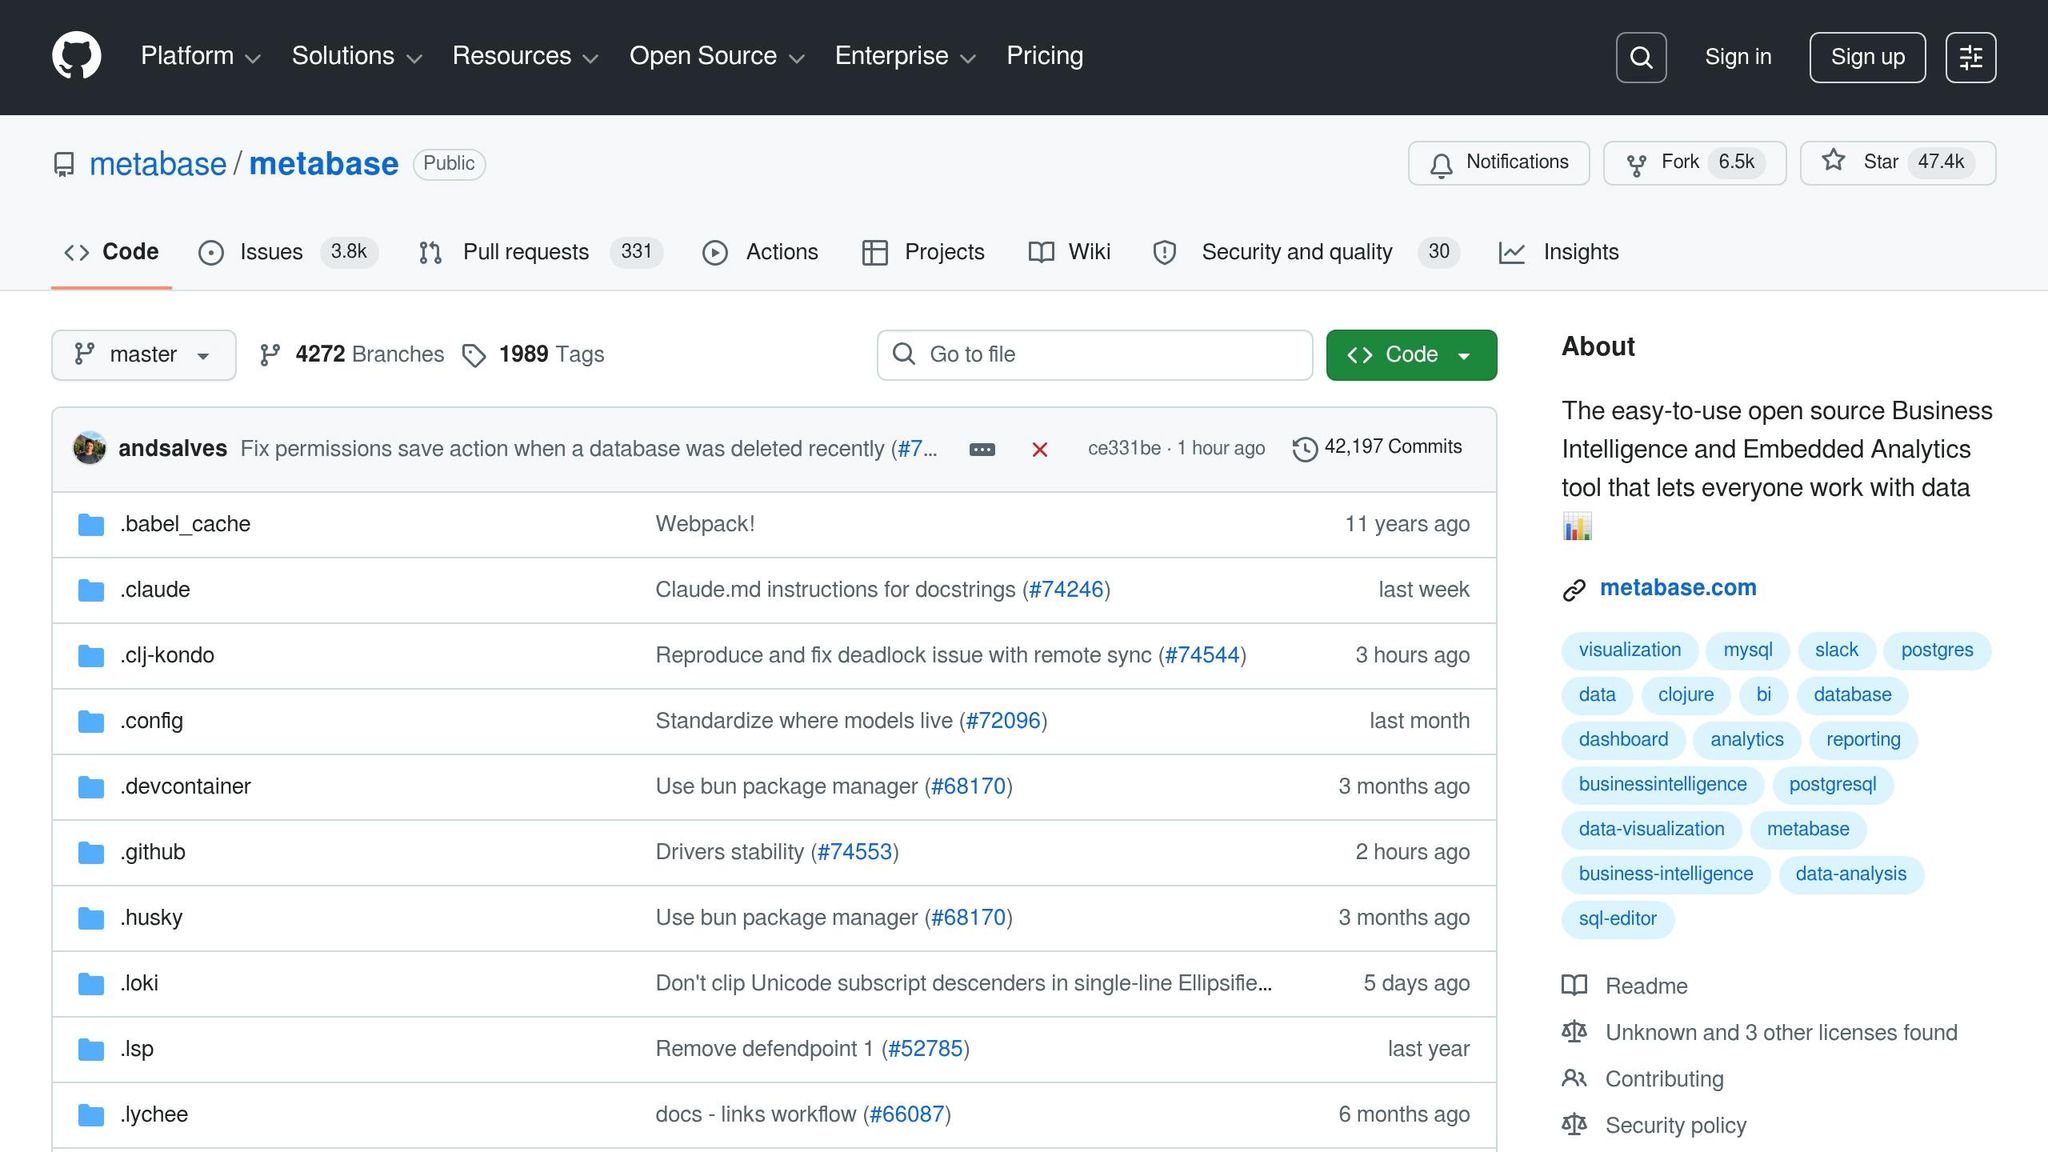Select the mysql topic tag

(x=1748, y=650)
